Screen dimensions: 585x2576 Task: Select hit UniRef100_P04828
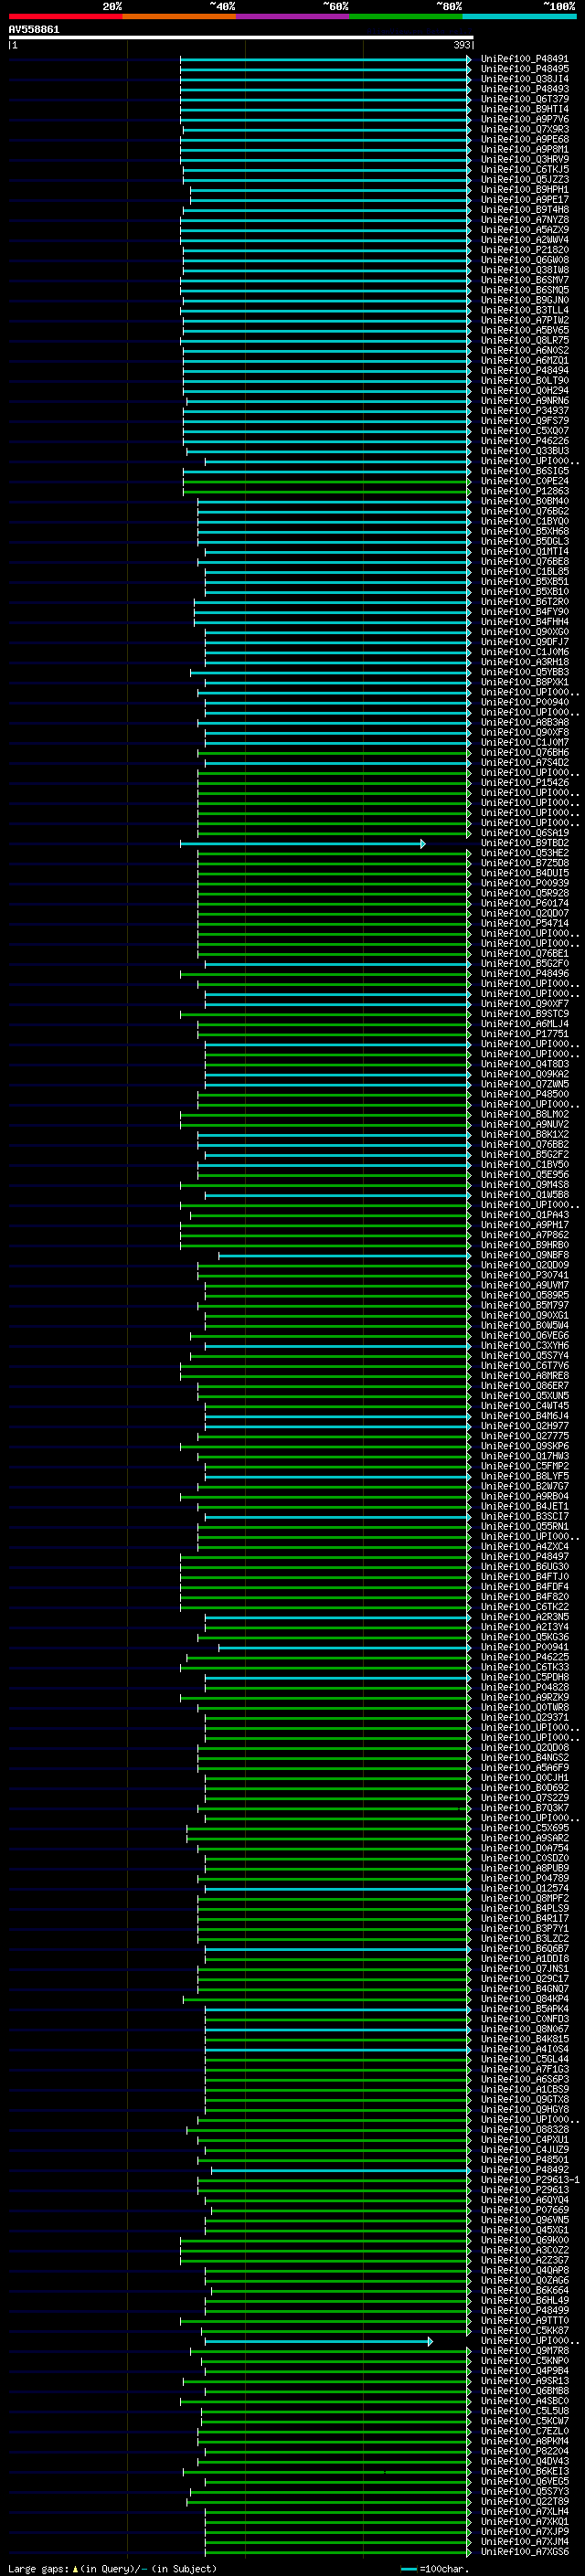click(524, 1687)
